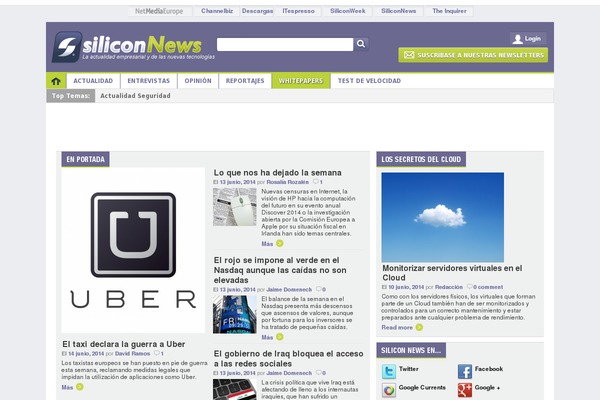Screen dimensions: 600x400
Task: Open the Descargas network link
Action: tap(257, 11)
